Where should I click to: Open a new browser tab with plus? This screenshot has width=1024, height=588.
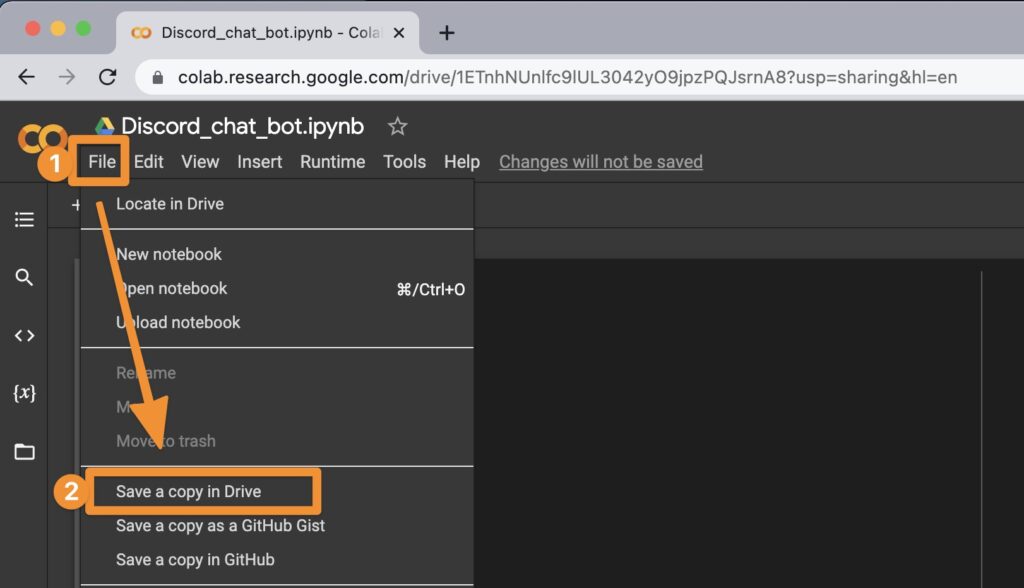pyautogui.click(x=447, y=33)
